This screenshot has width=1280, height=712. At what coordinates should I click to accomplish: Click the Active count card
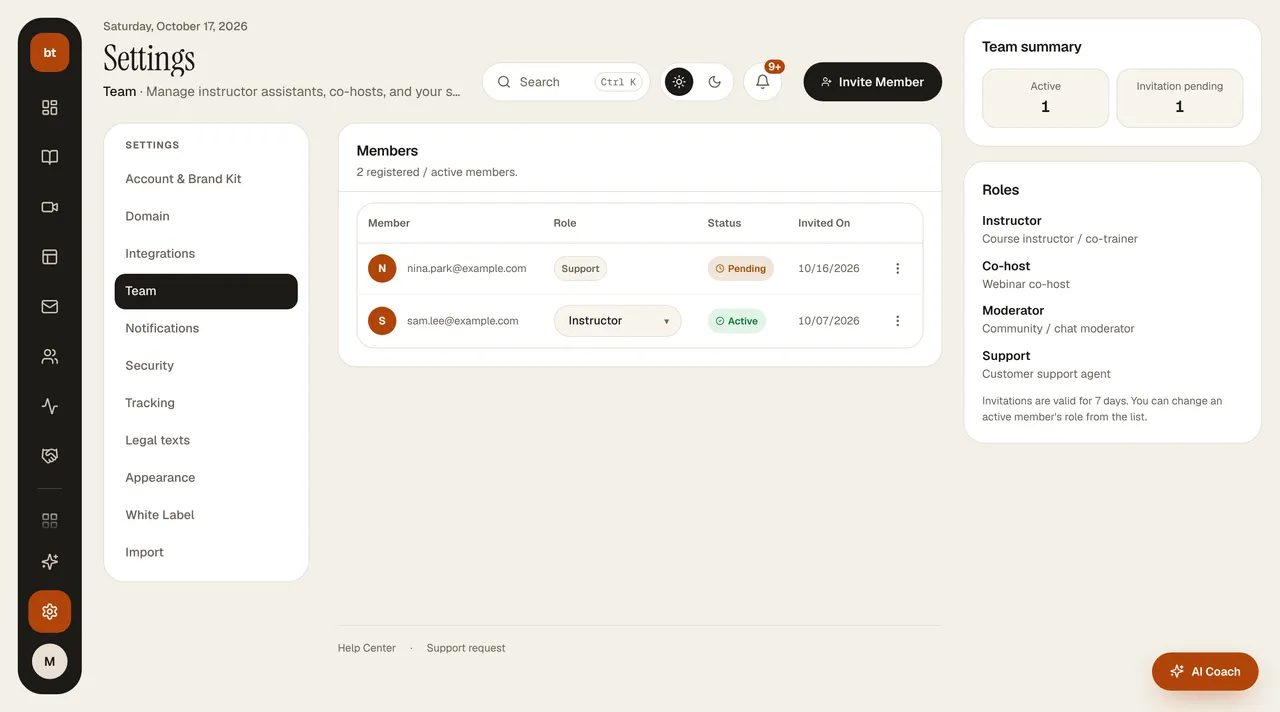(1046, 98)
